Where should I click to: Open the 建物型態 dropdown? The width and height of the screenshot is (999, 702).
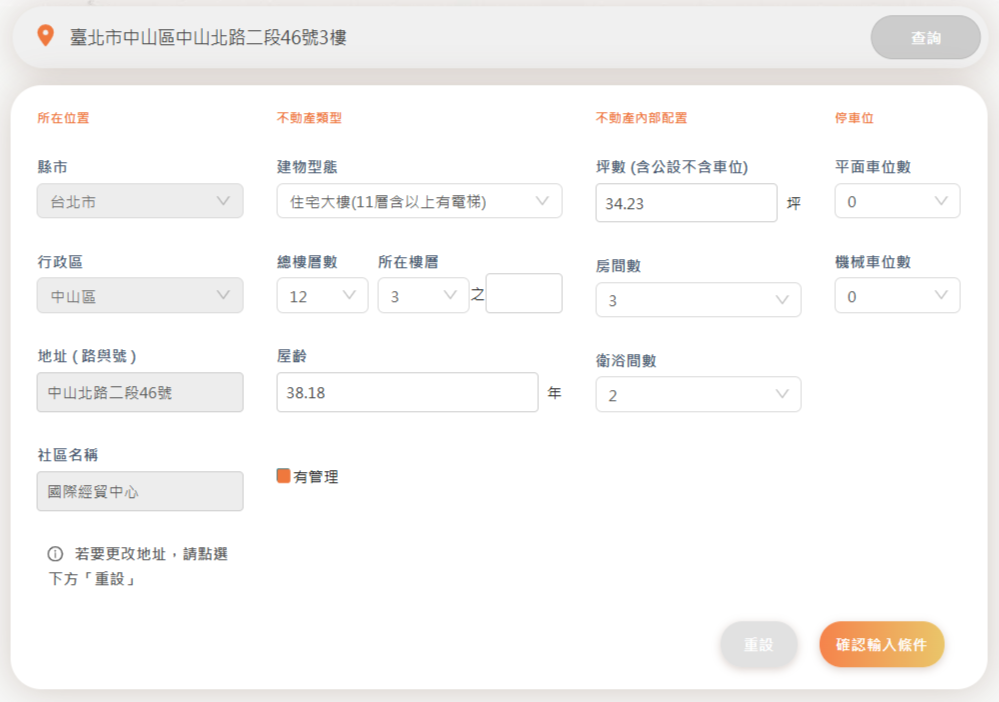pyautogui.click(x=419, y=201)
